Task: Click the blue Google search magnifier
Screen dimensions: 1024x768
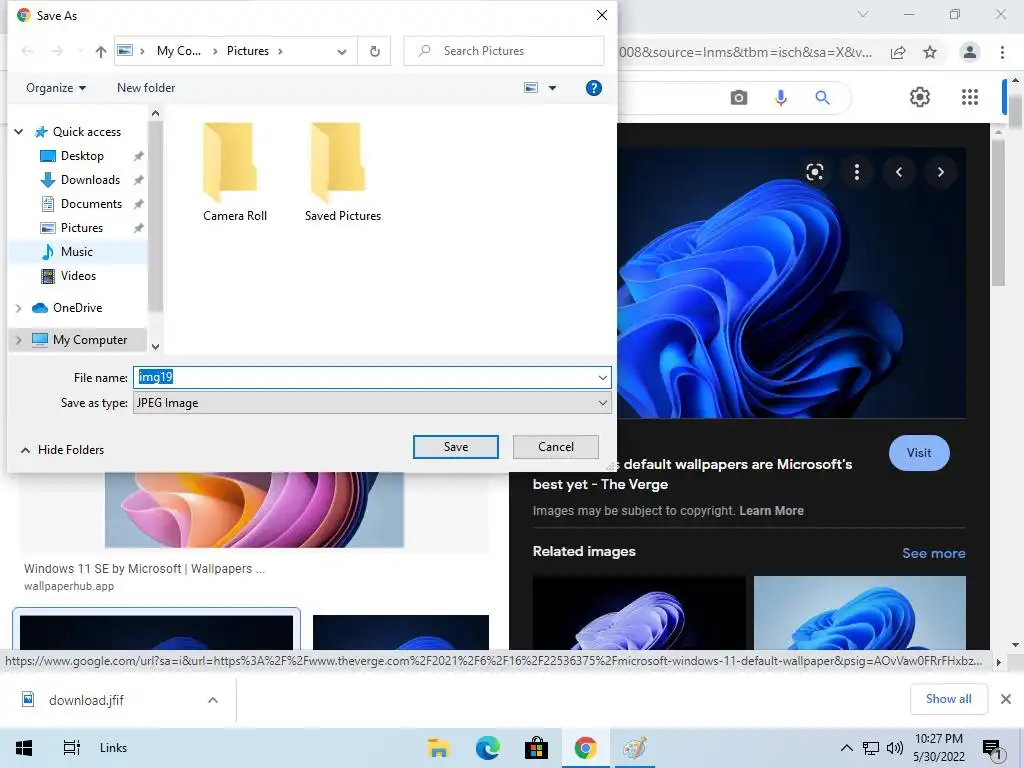Action: tap(822, 98)
